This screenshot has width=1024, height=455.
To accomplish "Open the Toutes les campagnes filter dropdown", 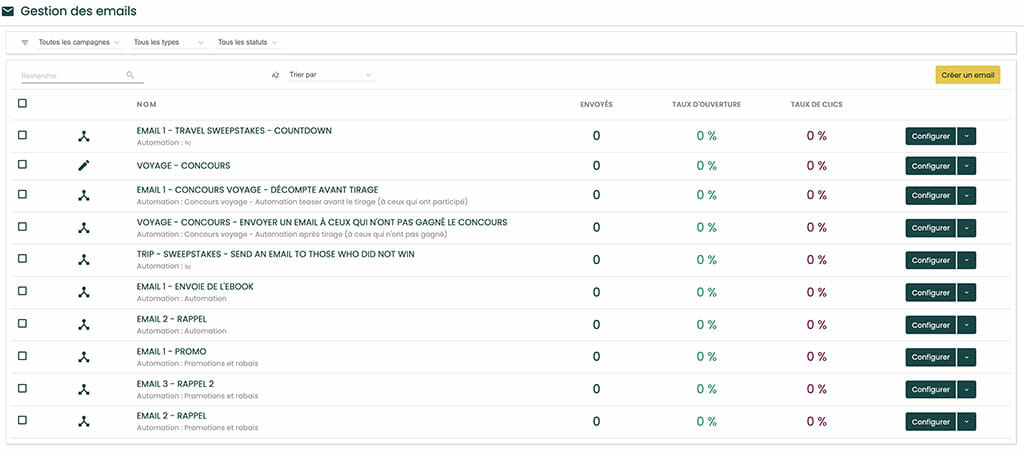I will tap(80, 42).
